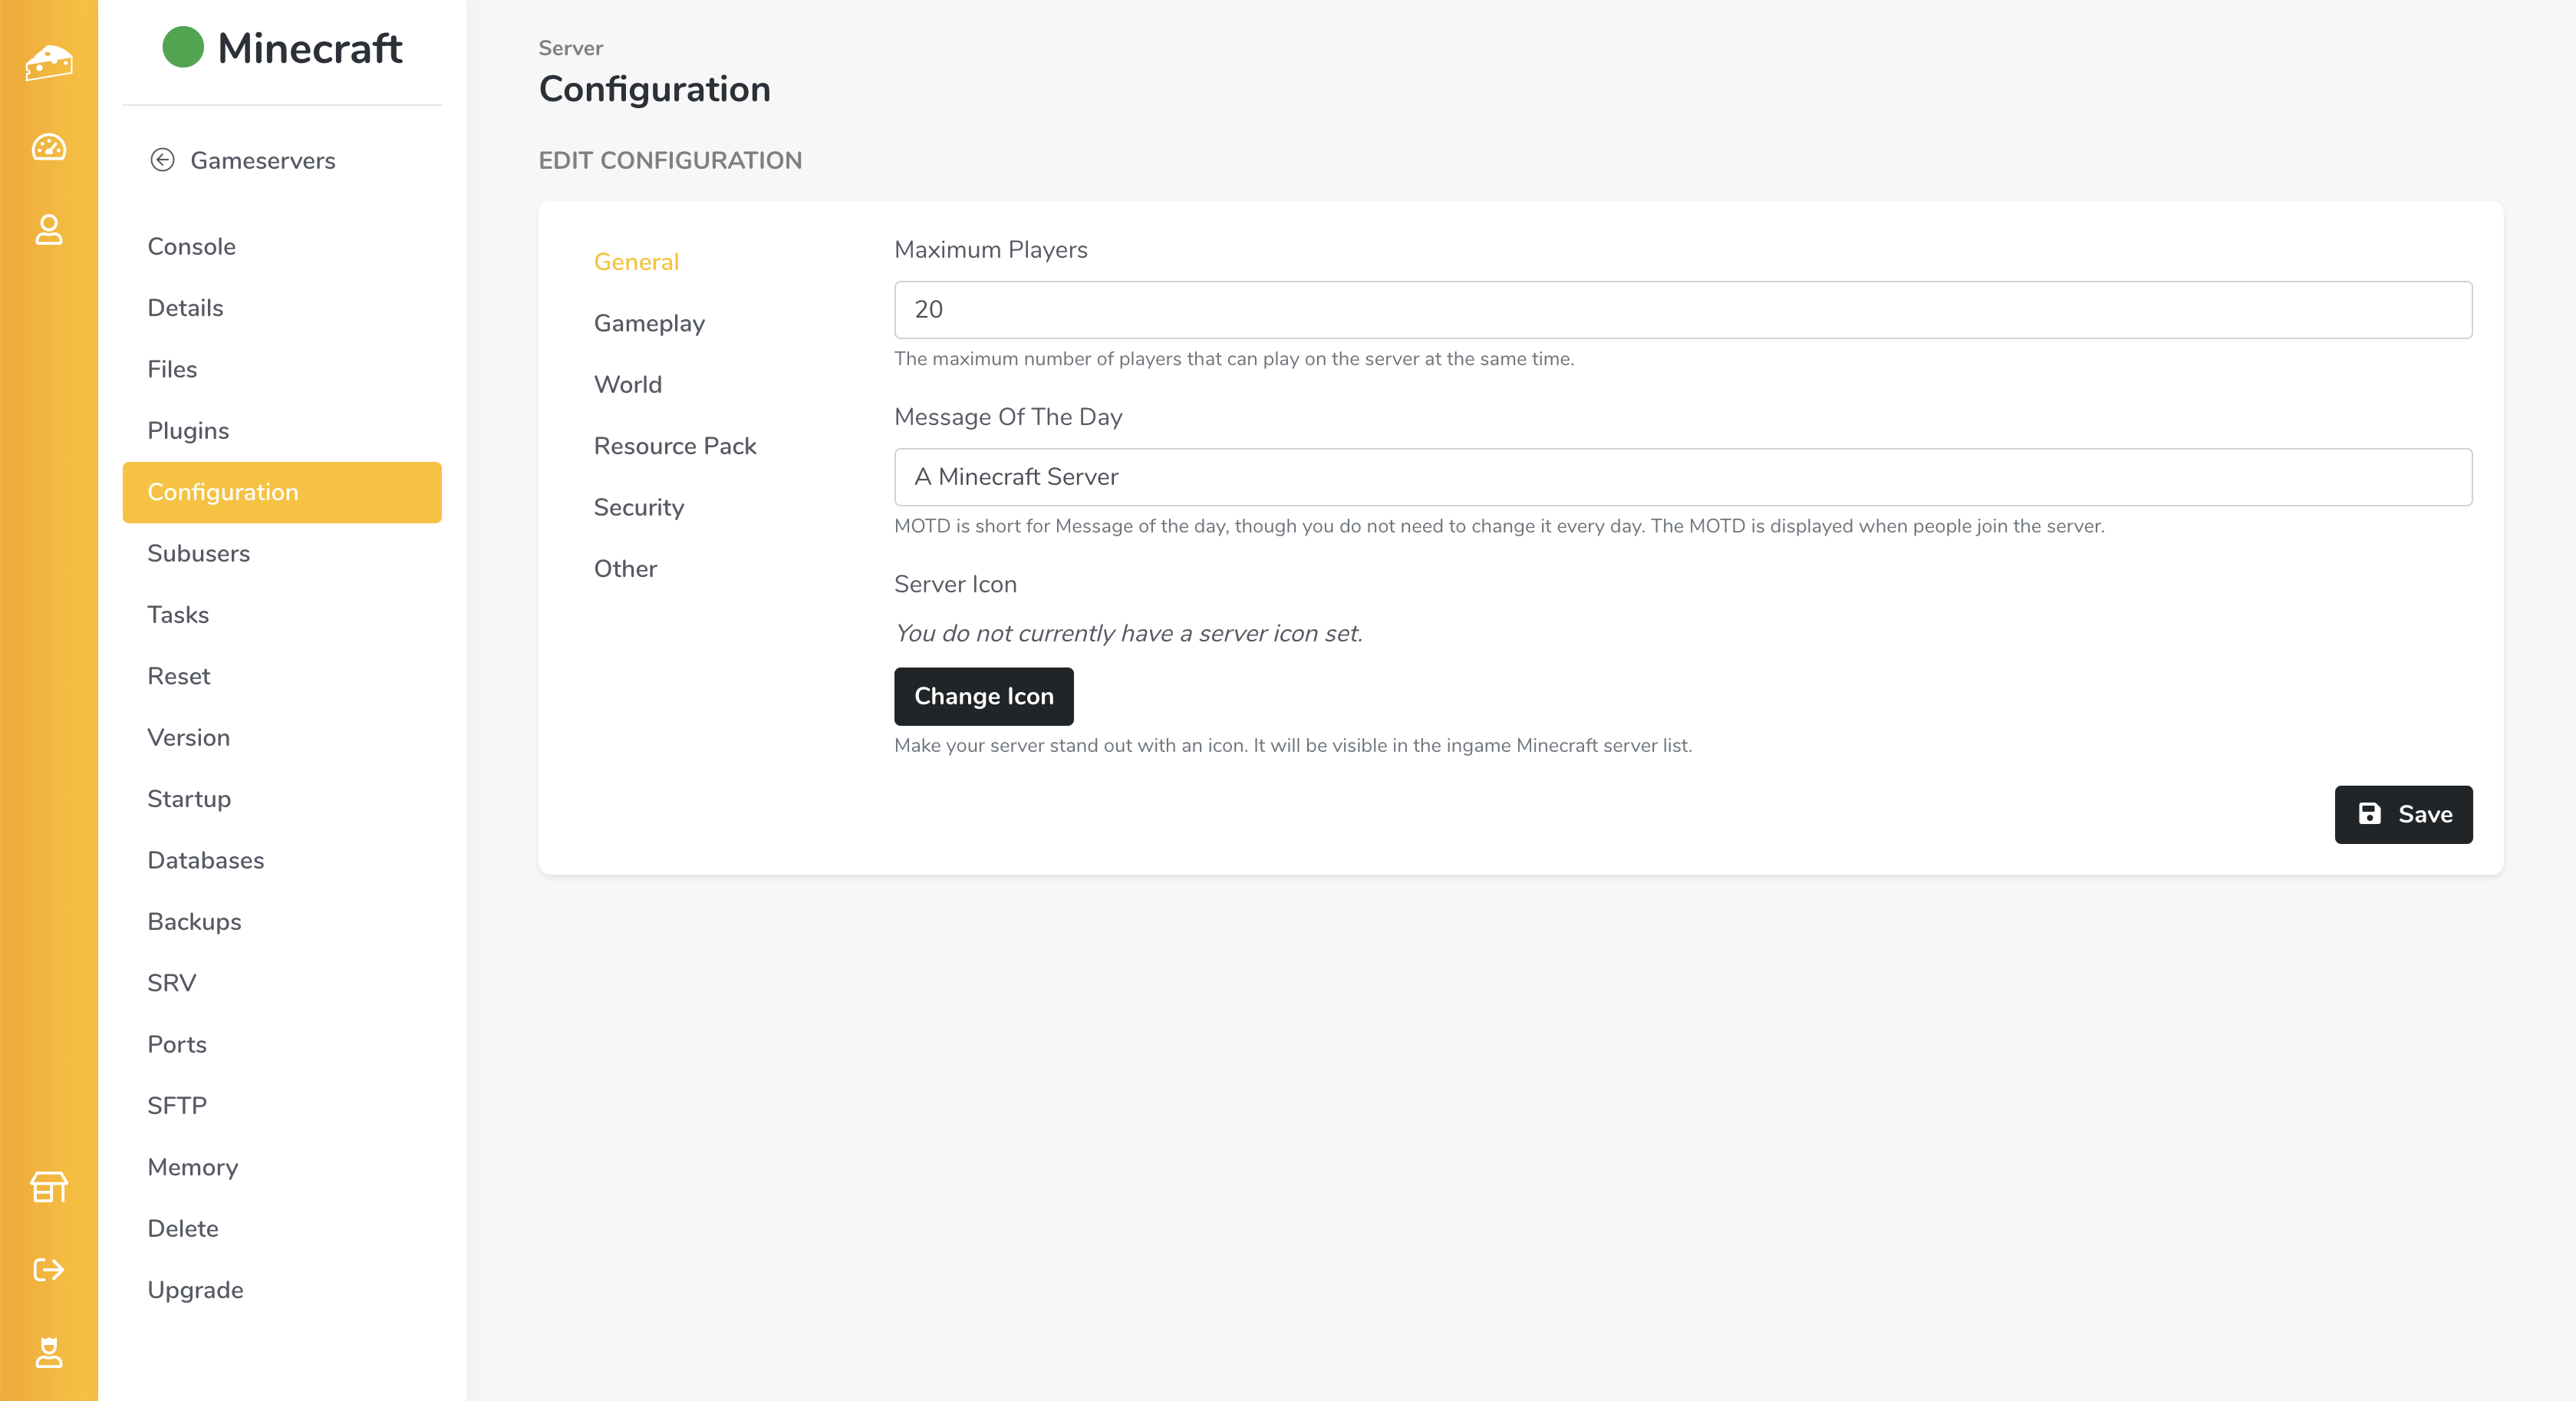The image size is (2576, 1401).
Task: Click the back arrow beside Gameservers
Action: pos(162,160)
